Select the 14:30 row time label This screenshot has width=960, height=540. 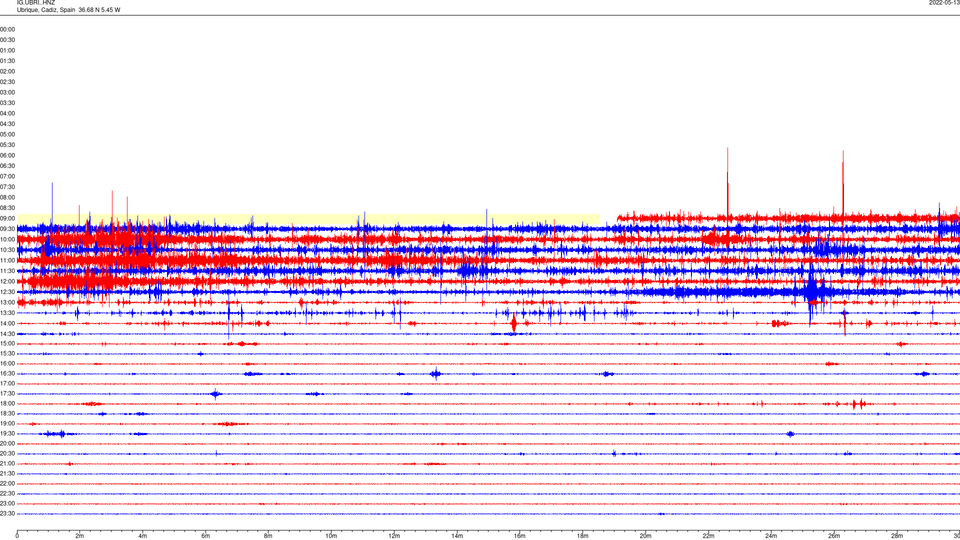pos(7,334)
